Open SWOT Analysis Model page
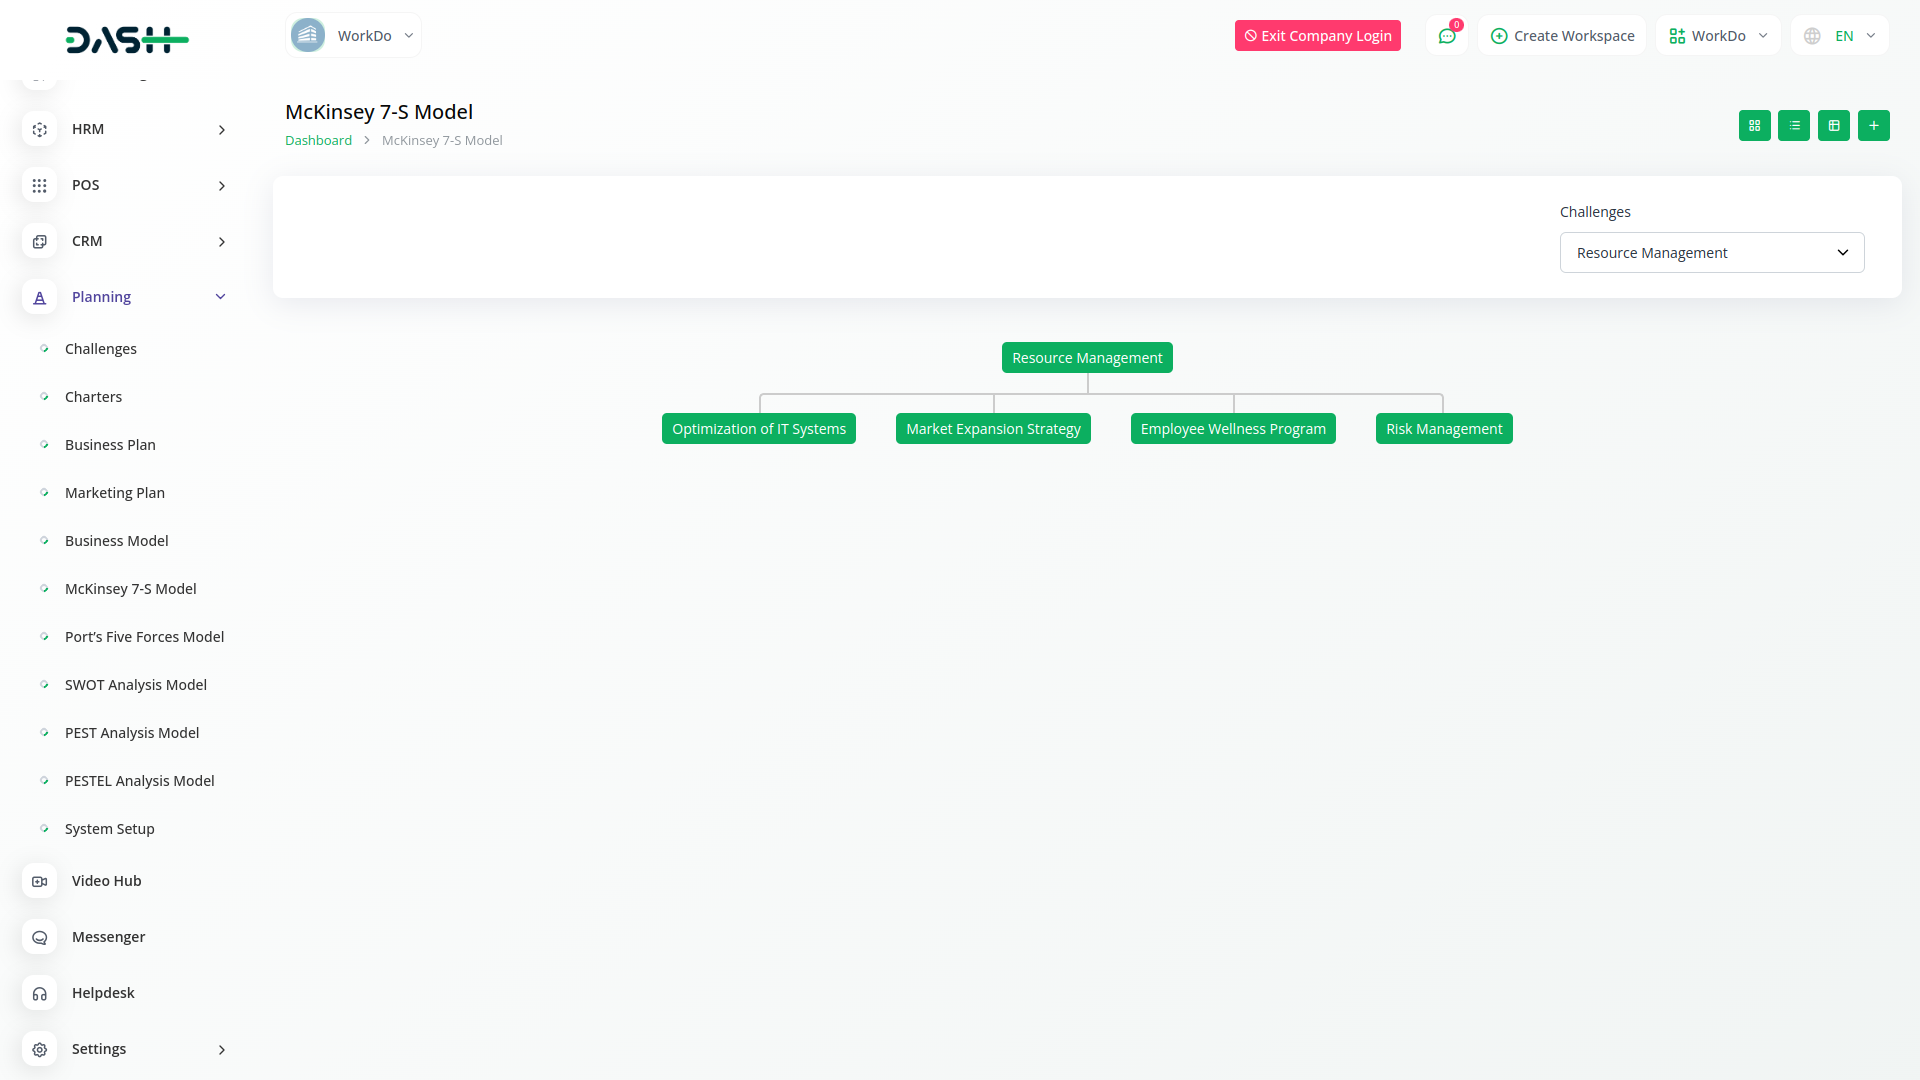This screenshot has width=1920, height=1080. coord(136,685)
